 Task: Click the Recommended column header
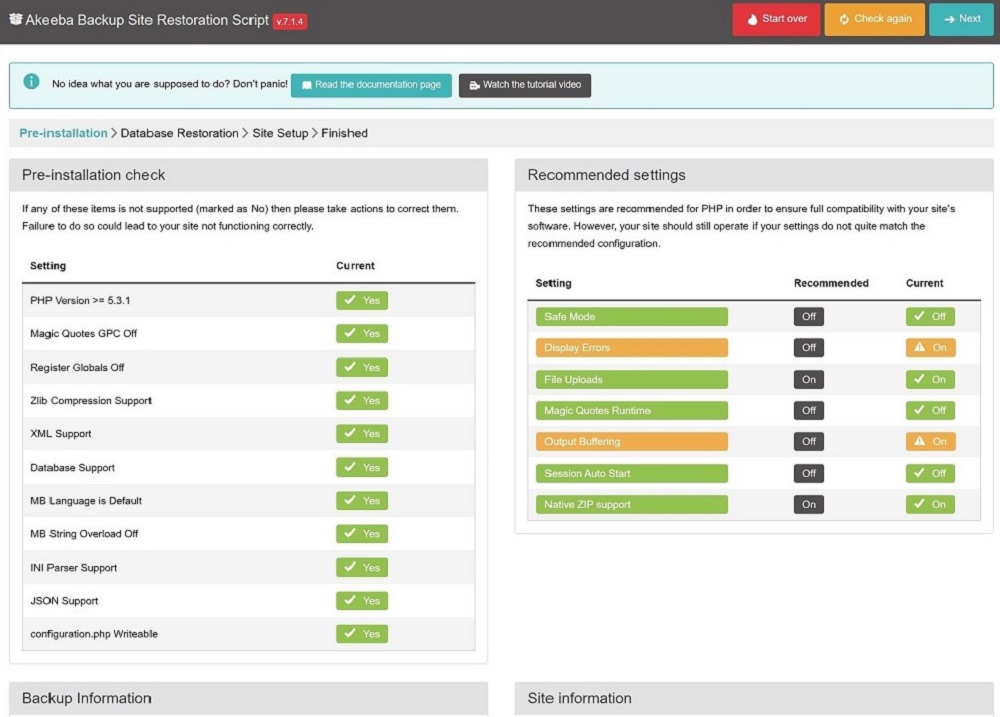pyautogui.click(x=831, y=283)
